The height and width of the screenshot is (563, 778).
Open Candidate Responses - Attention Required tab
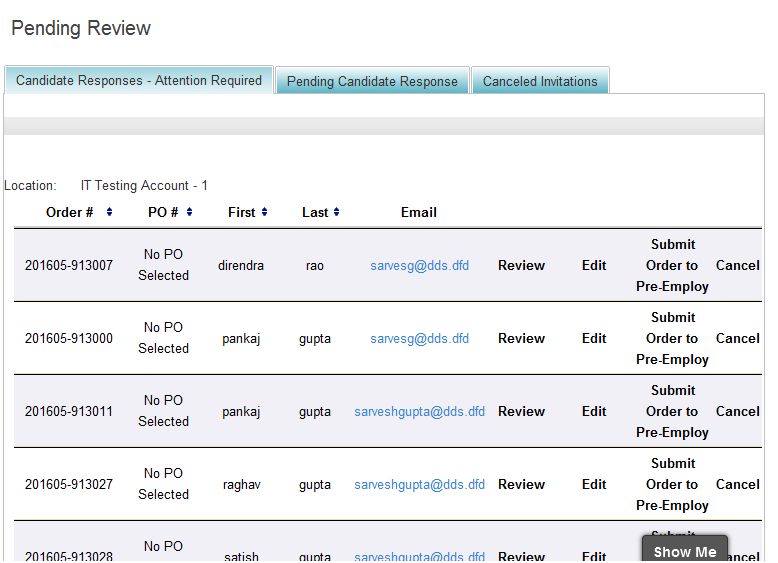tap(139, 80)
